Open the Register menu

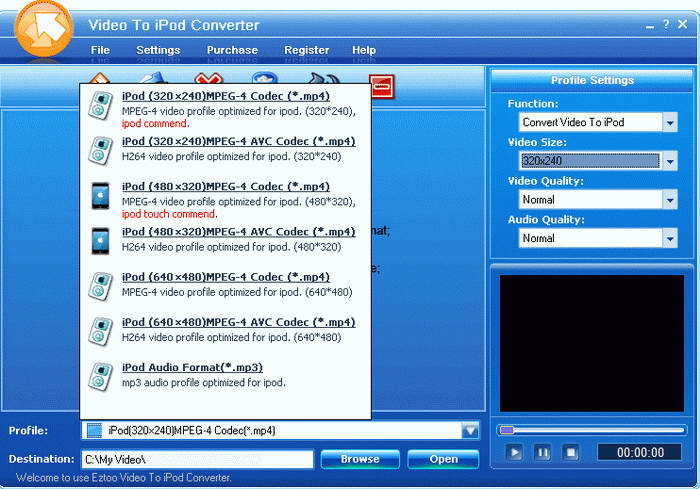tap(307, 50)
